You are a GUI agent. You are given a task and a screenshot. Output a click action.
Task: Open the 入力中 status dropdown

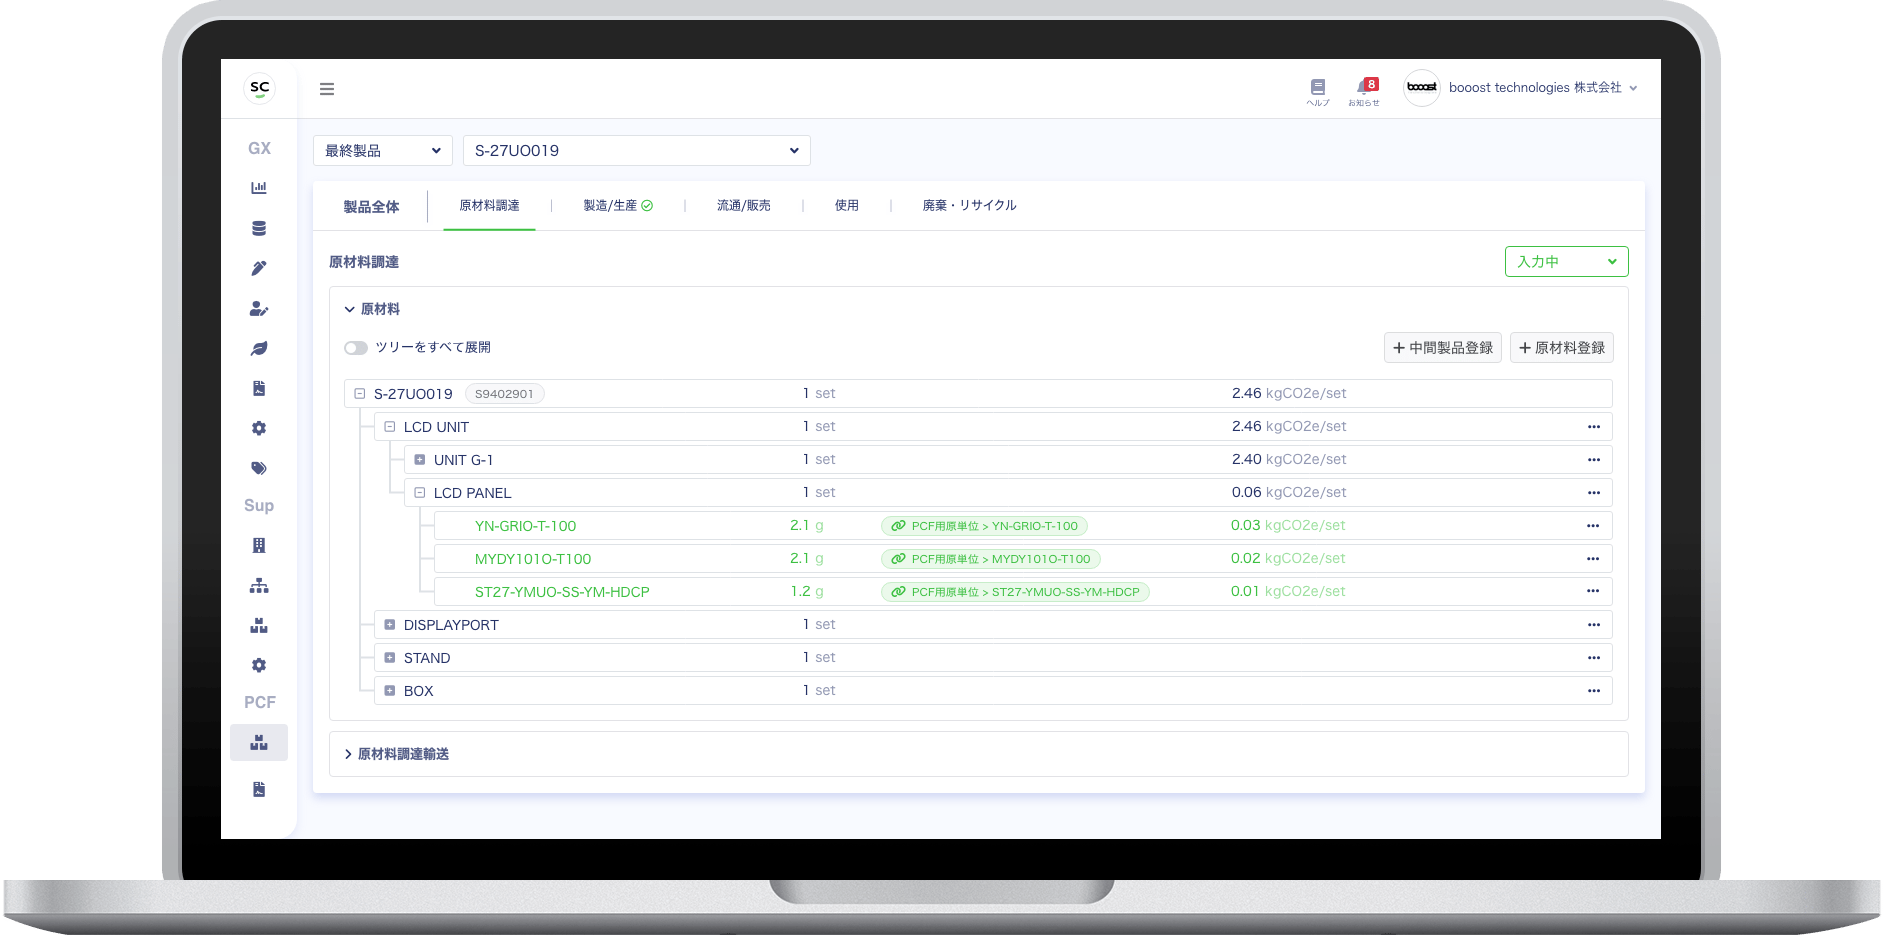pyautogui.click(x=1566, y=262)
